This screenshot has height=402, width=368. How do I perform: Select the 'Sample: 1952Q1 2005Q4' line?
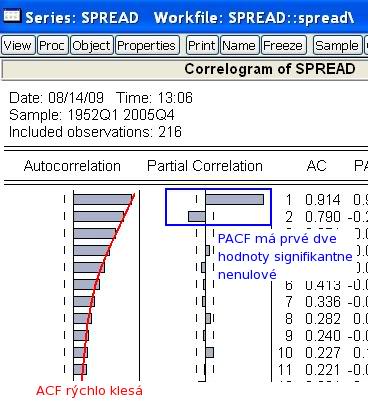92,115
